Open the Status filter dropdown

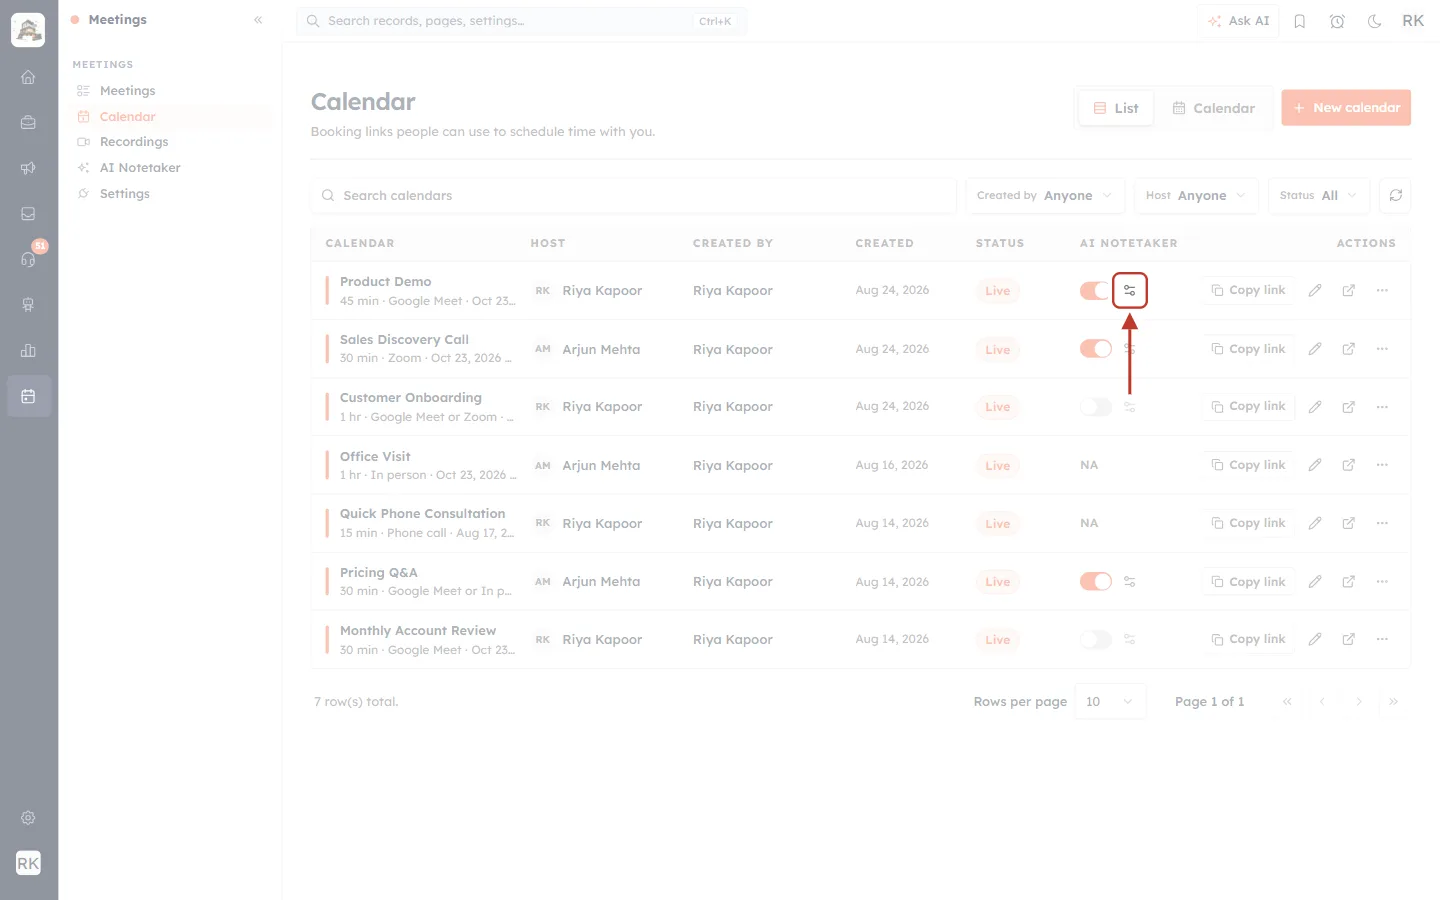pos(1318,195)
